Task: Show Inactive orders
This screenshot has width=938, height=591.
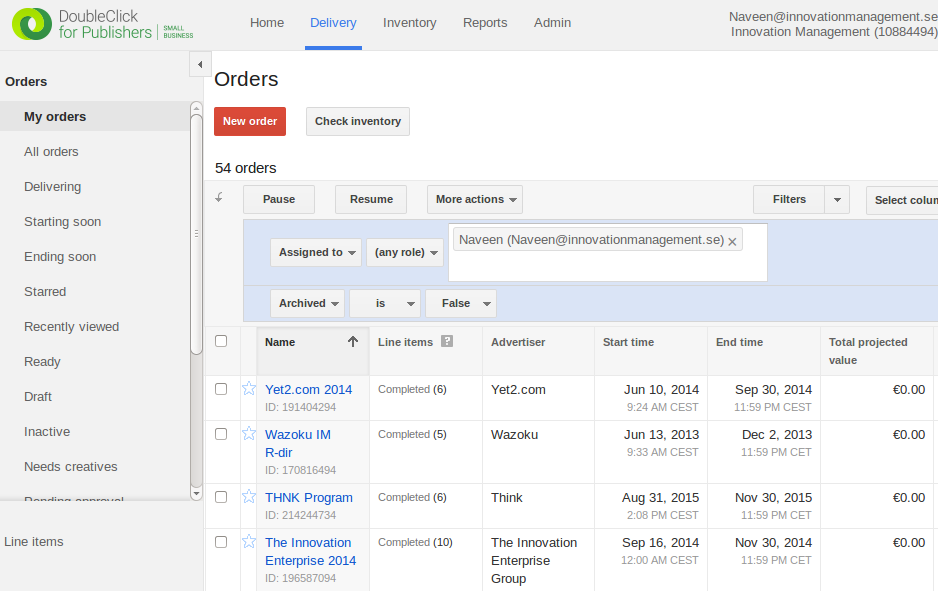Action: coord(47,432)
